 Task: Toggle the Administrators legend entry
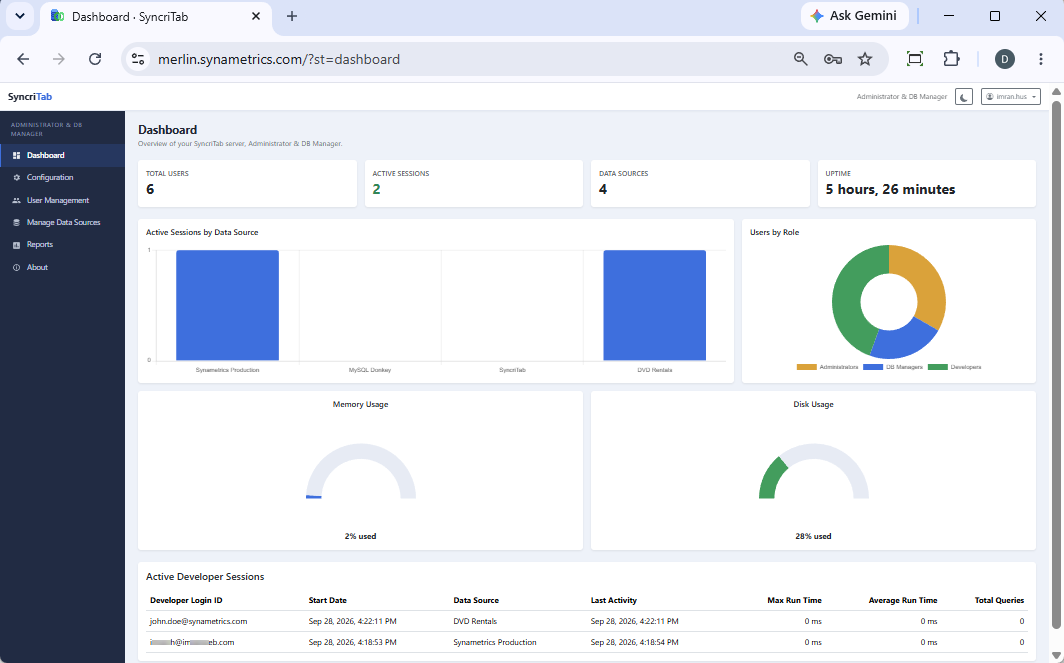point(827,367)
